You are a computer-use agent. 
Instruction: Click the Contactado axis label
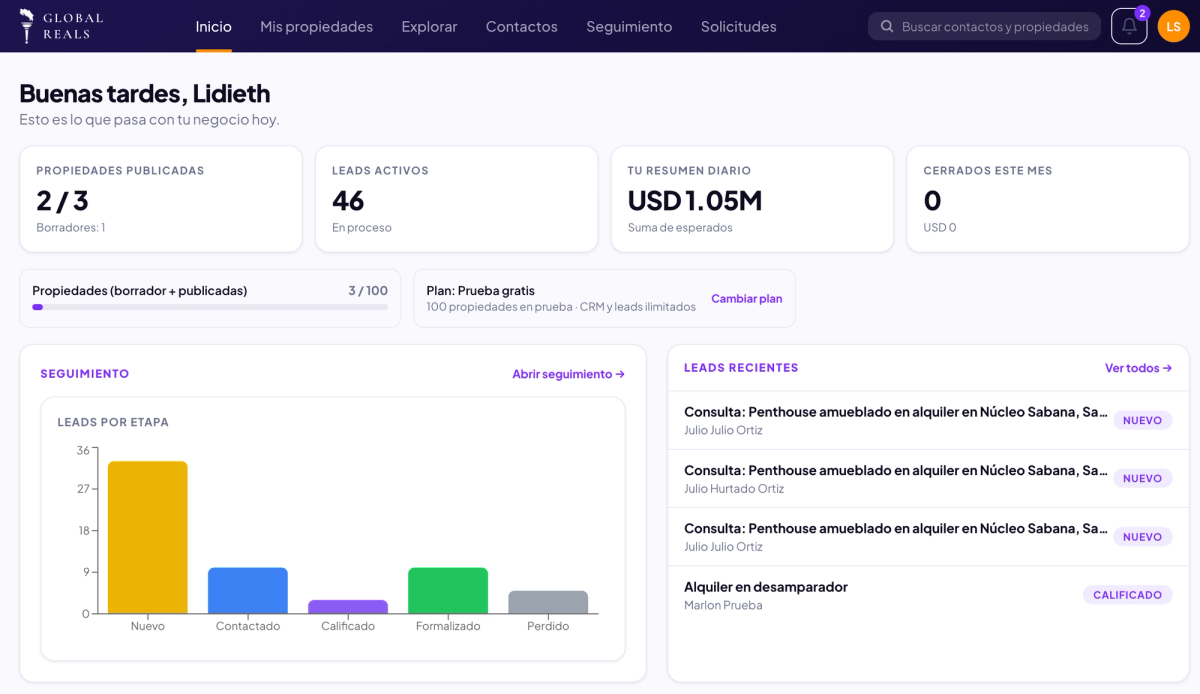248,626
